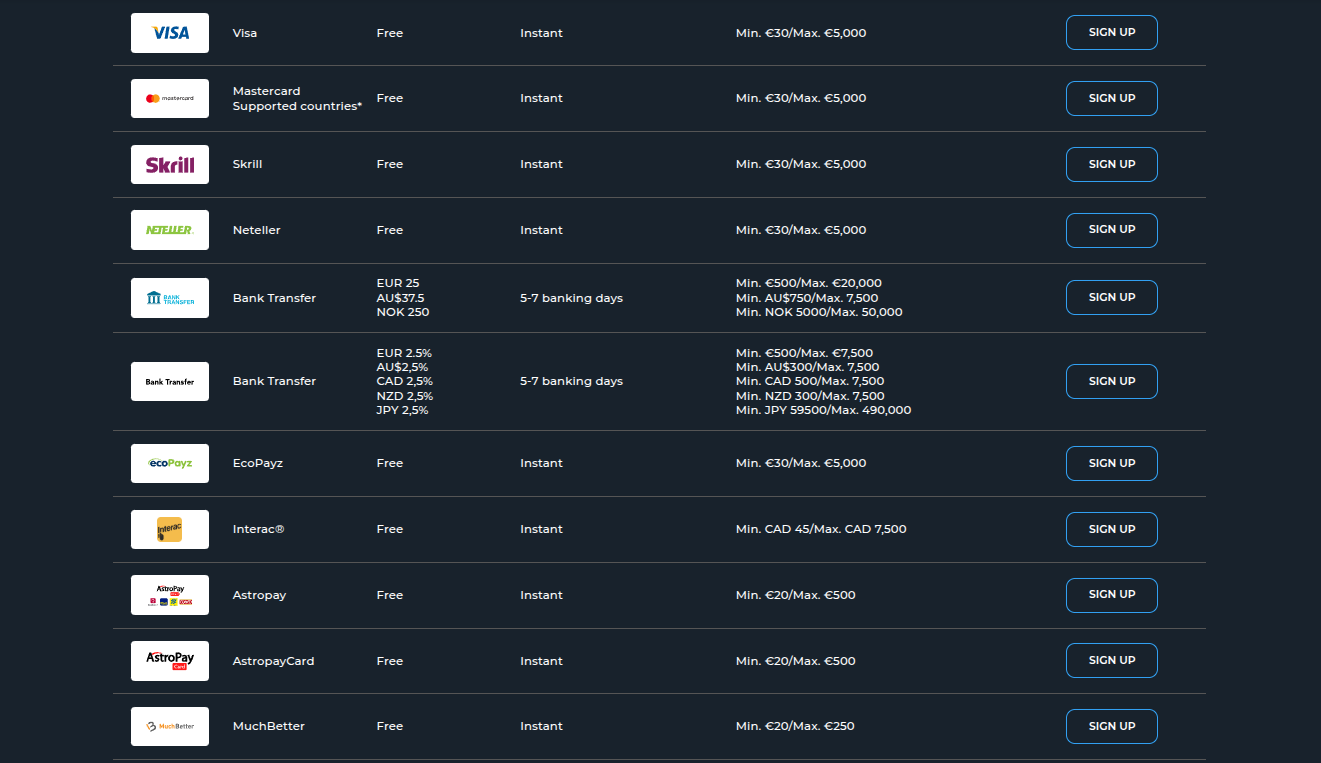1321x763 pixels.
Task: Select the Skrill payment logo
Action: point(169,164)
